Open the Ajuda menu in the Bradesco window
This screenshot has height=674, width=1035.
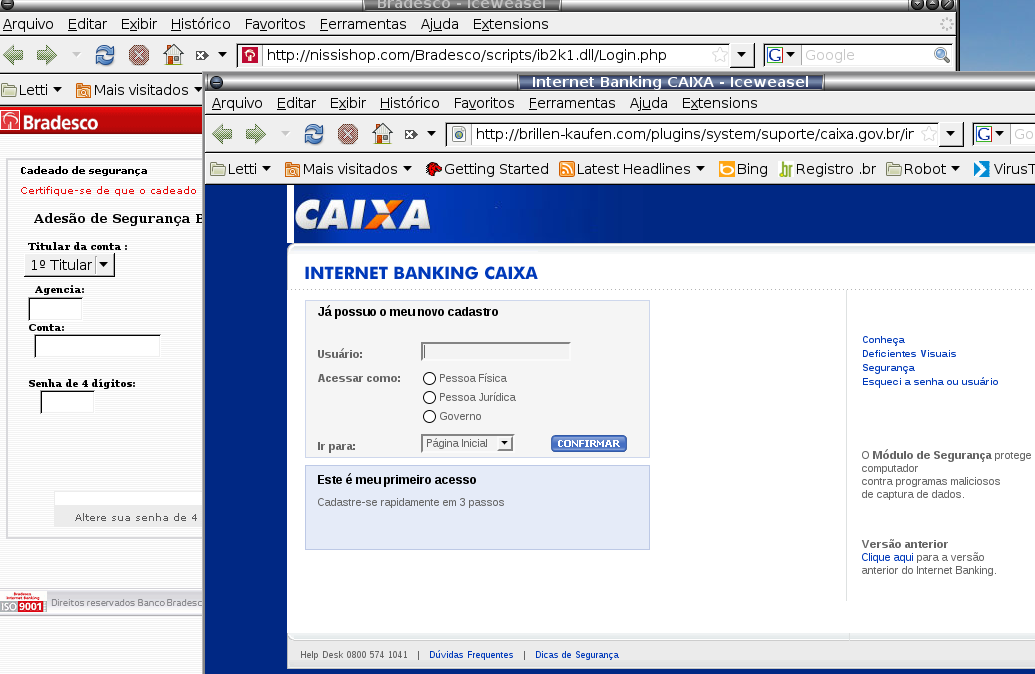click(440, 24)
